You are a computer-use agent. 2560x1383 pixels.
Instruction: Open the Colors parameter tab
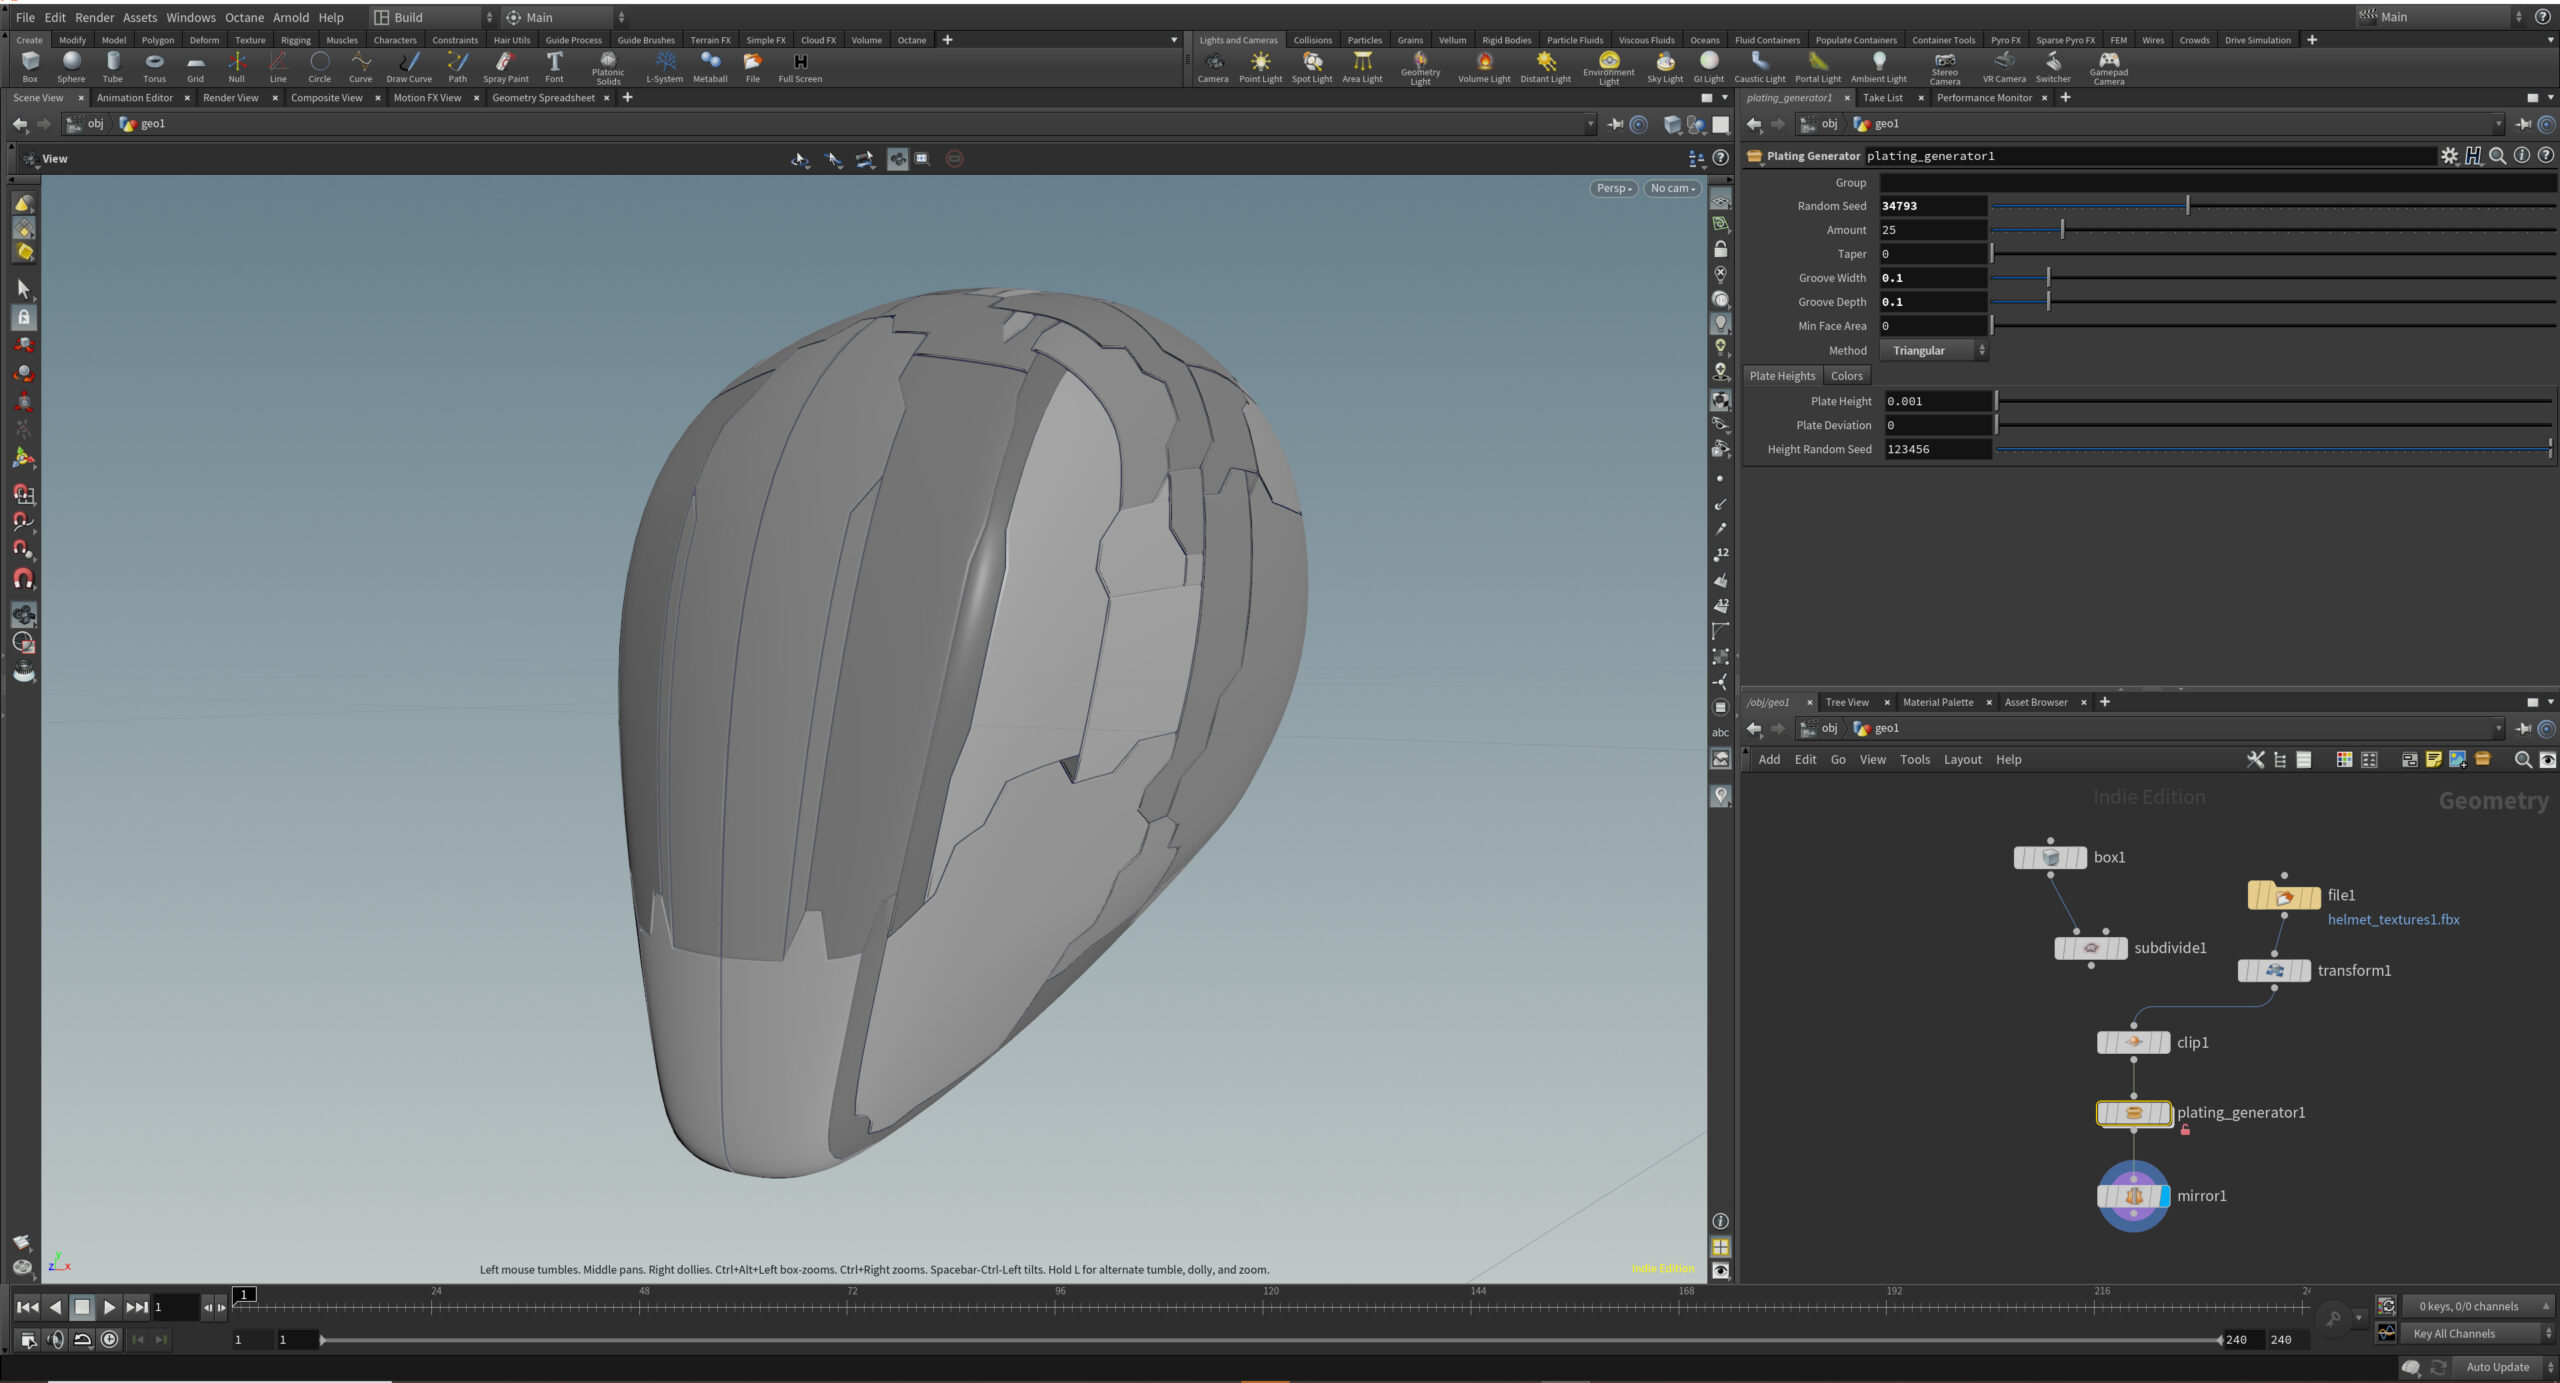click(1846, 376)
